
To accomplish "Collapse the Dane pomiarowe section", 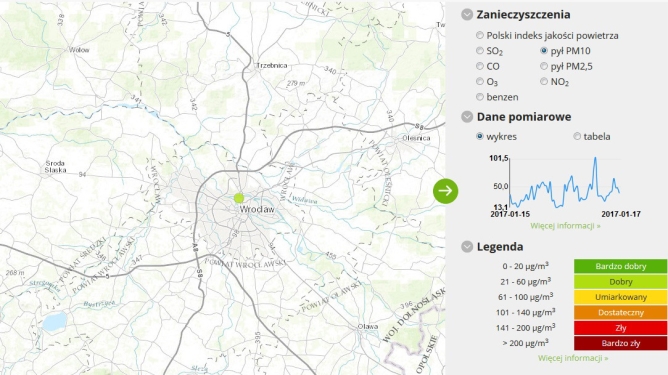I will (467, 117).
